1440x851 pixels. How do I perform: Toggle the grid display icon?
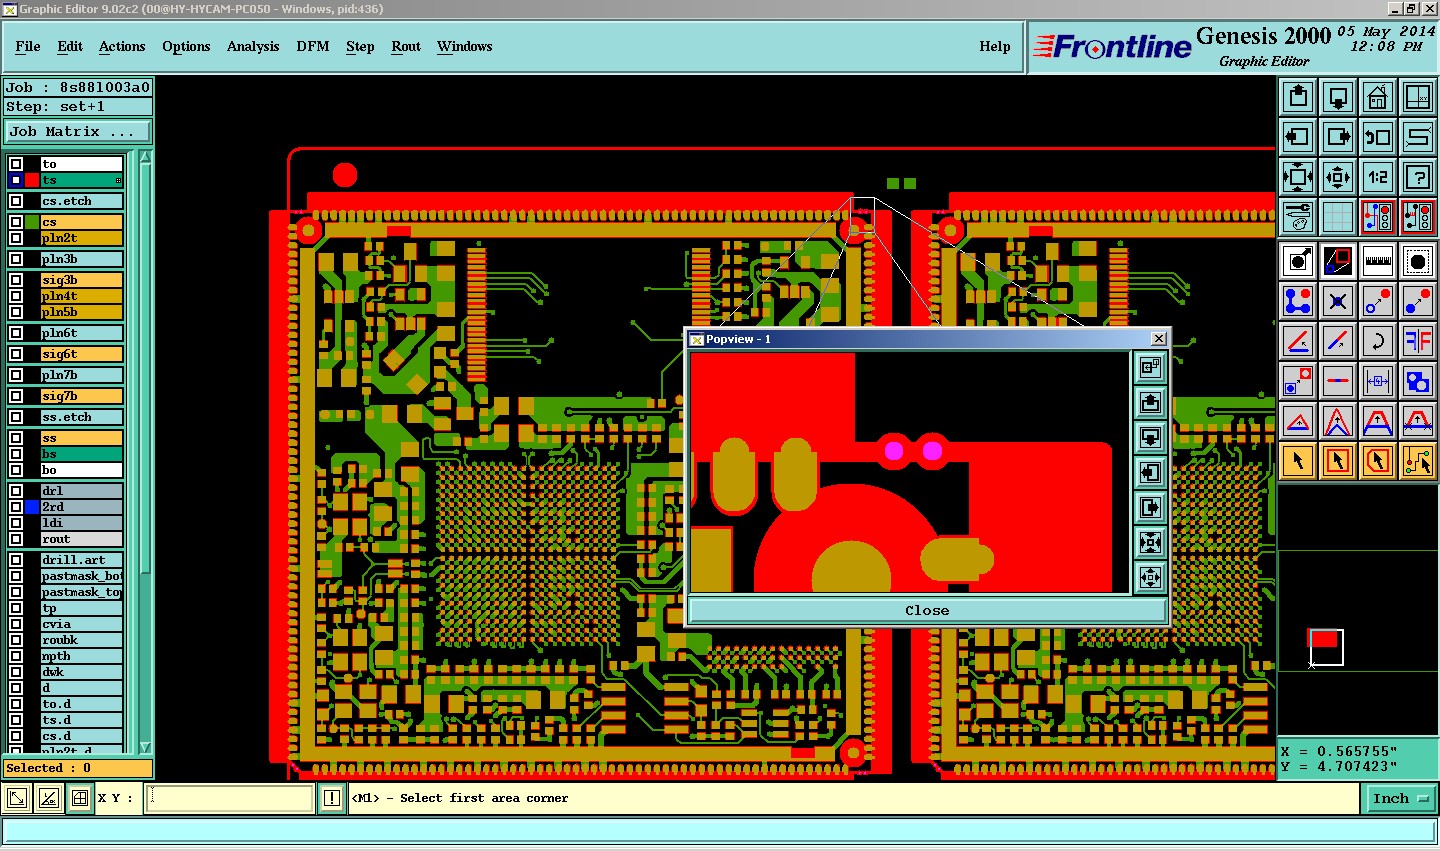click(1338, 216)
